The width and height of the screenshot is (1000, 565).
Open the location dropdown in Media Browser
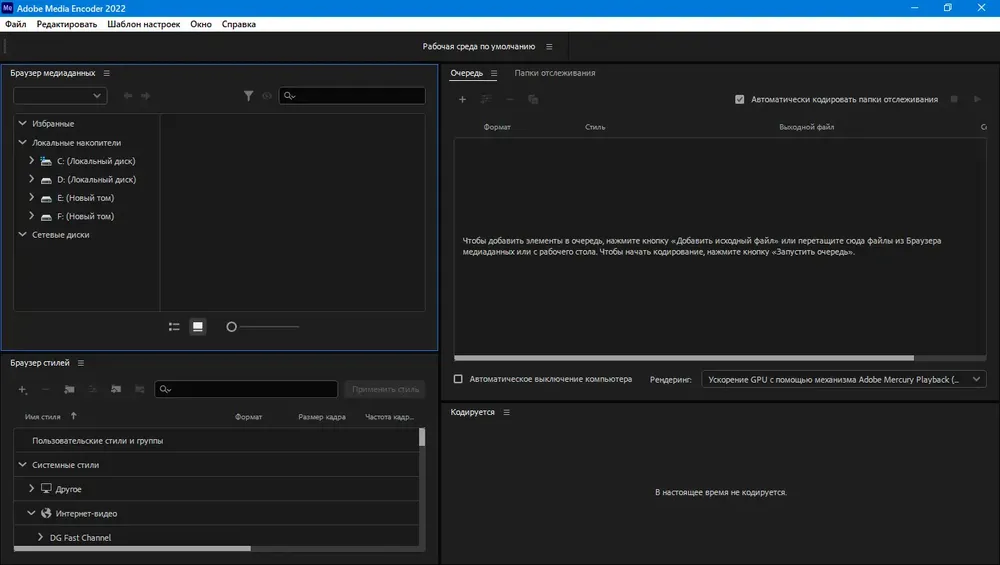pos(60,96)
